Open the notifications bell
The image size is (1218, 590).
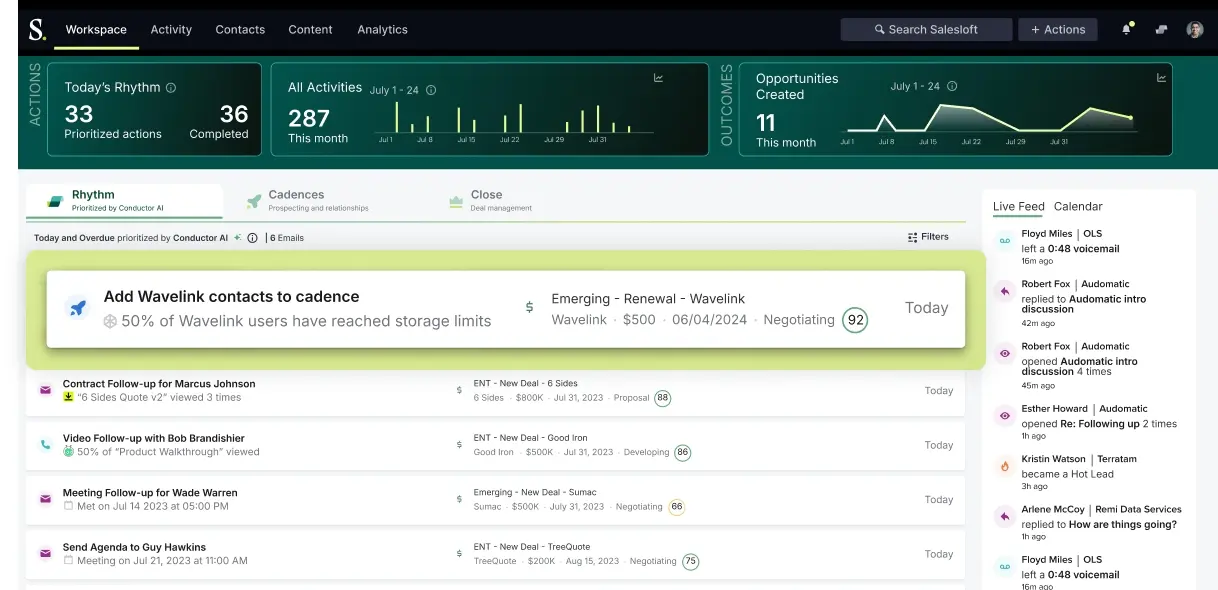1127,29
